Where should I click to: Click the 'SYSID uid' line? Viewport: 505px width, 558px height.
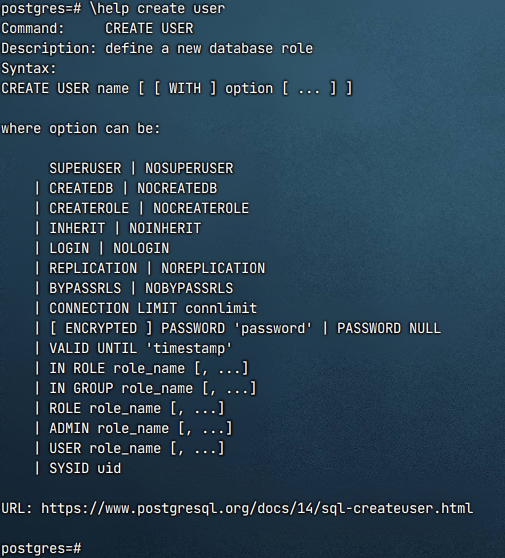pyautogui.click(x=85, y=468)
